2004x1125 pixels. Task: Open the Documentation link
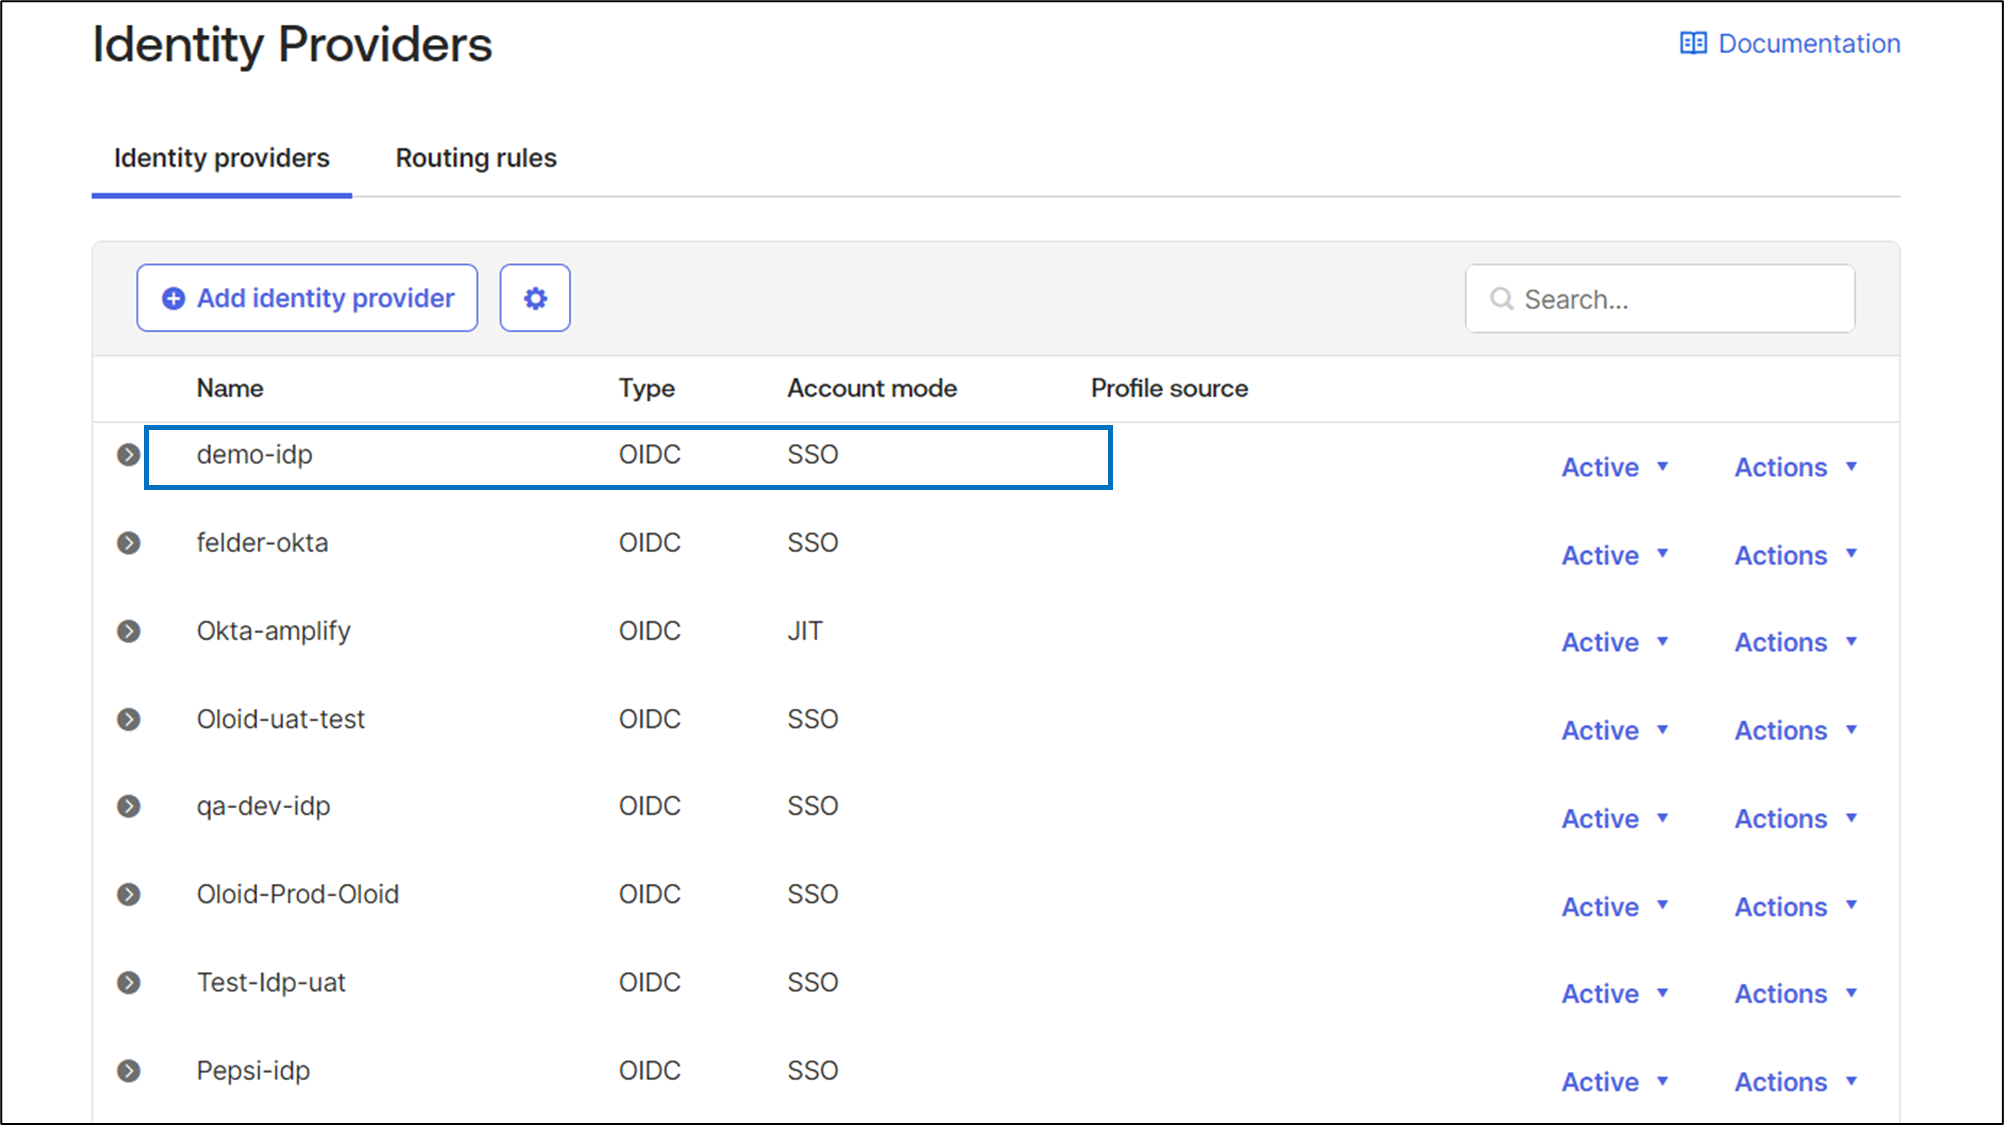click(x=1790, y=43)
